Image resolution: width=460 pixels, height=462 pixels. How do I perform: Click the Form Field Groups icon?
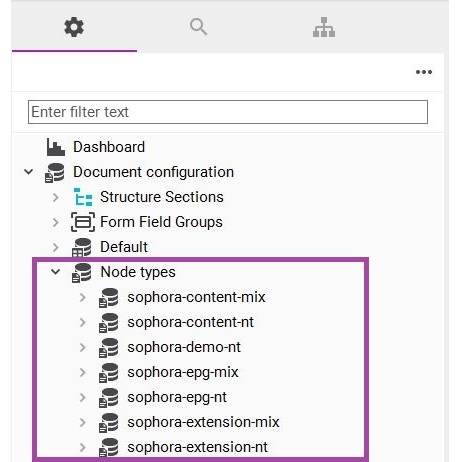point(83,222)
